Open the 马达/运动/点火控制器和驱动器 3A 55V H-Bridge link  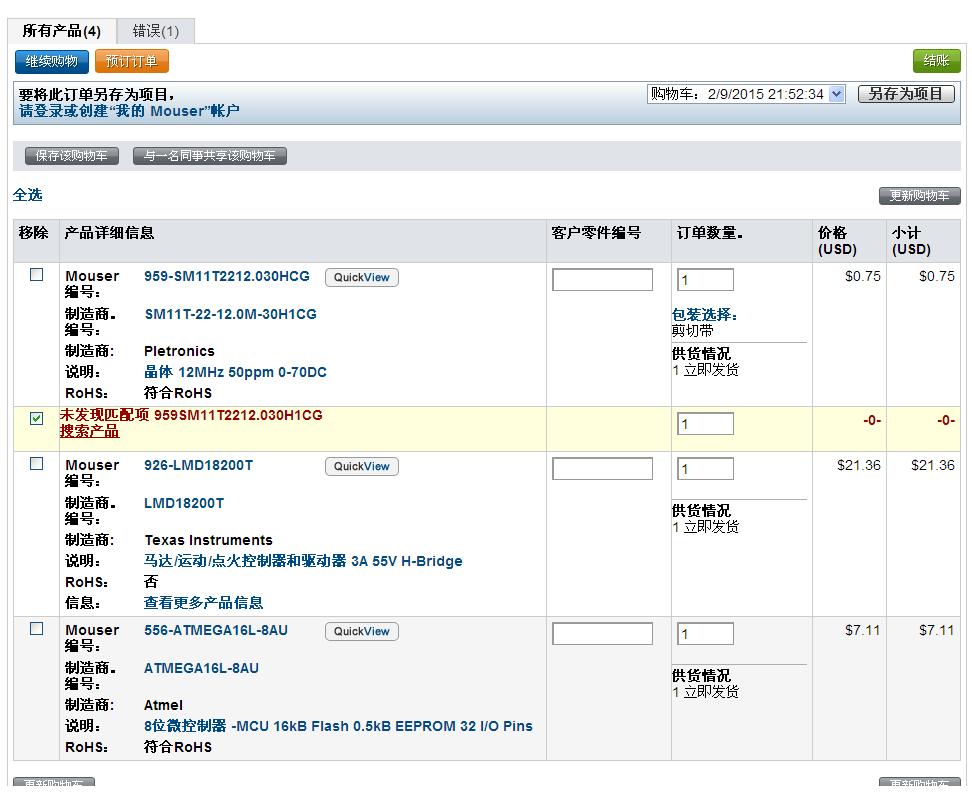(303, 561)
